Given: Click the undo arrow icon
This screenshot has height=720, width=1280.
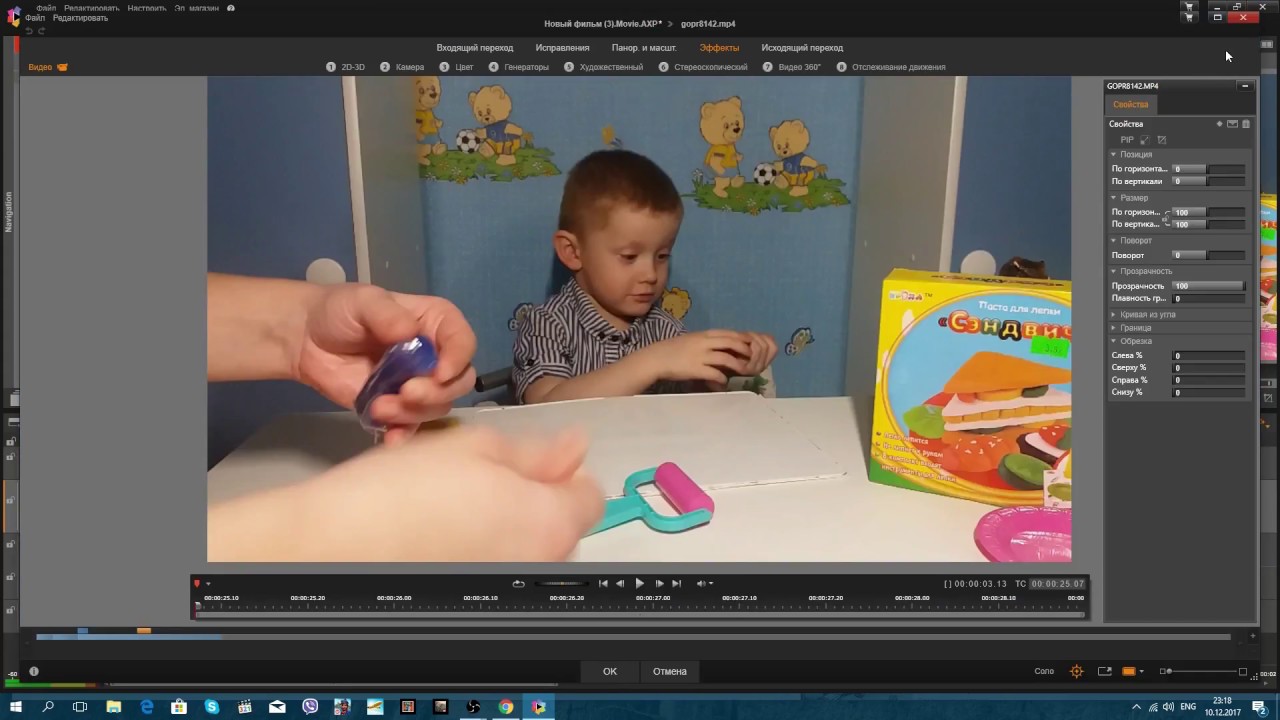Looking at the screenshot, I should coord(29,31).
